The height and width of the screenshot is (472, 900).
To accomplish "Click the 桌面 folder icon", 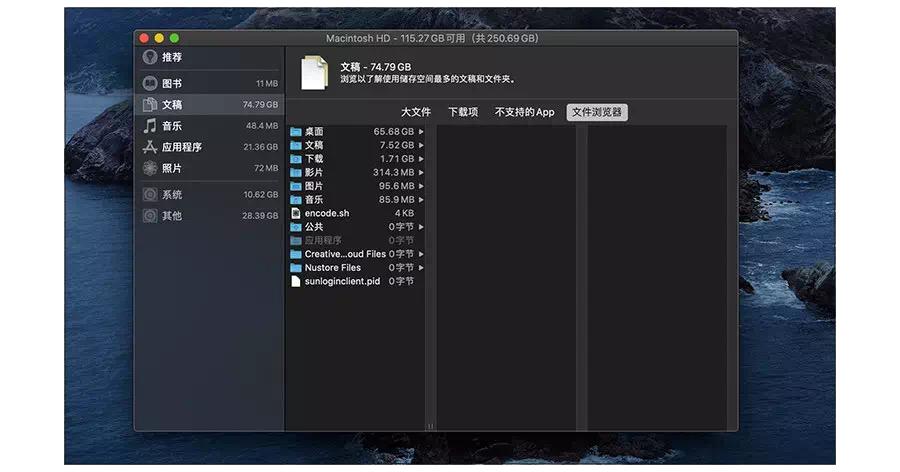I will tap(296, 131).
